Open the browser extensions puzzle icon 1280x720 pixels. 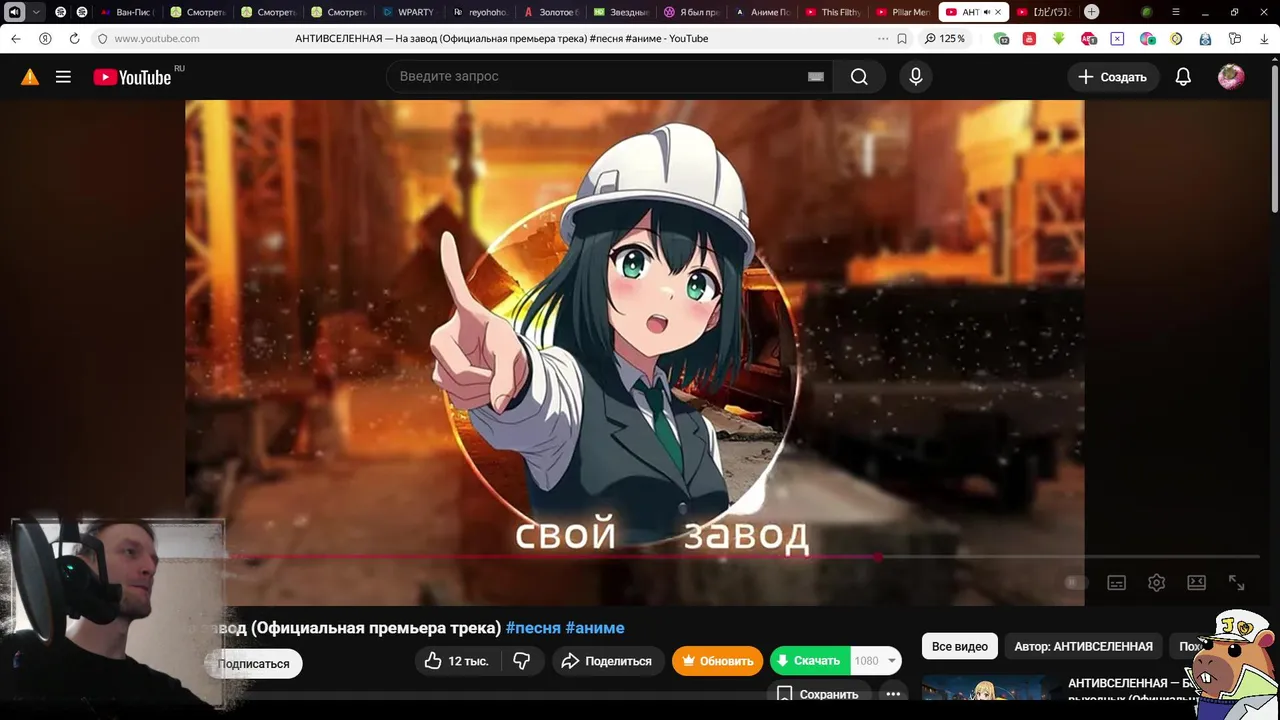[x=1235, y=38]
